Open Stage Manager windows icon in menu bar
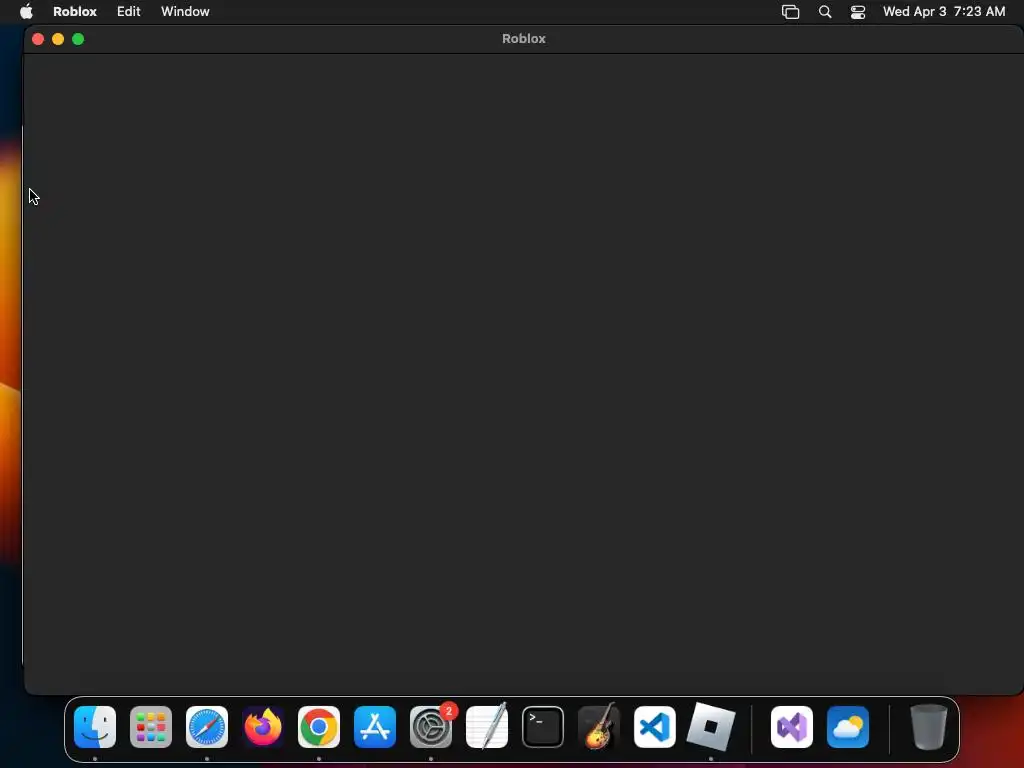 pos(790,12)
